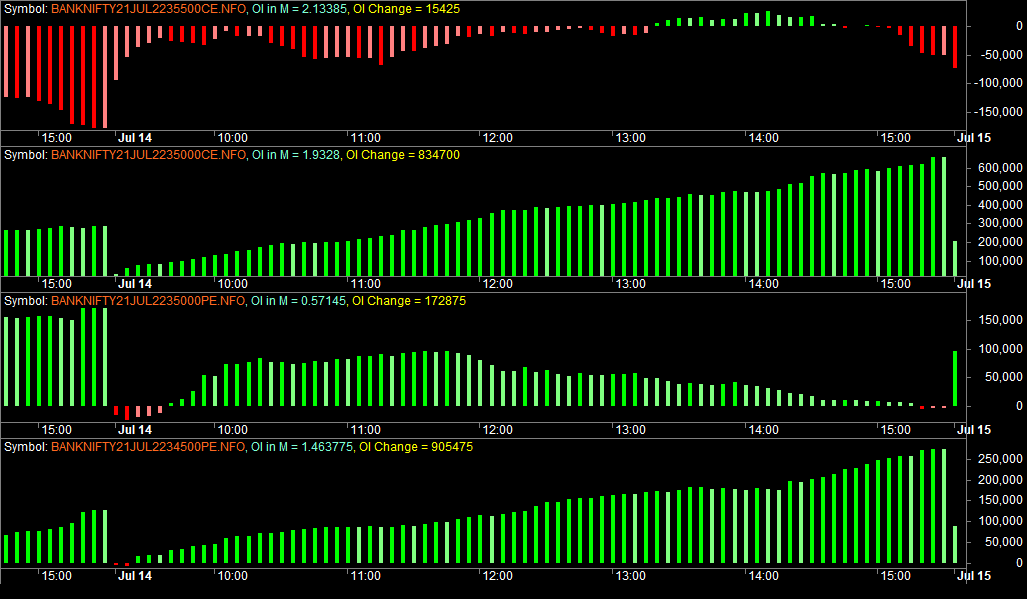Click the 400,000 axis label in 35000CE panel
The image size is (1027, 599).
[1000, 206]
